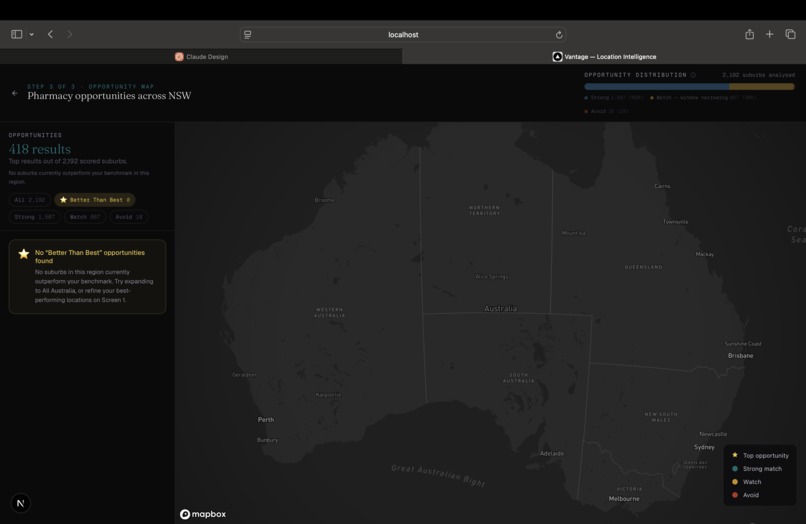Select the Mackay map label
This screenshot has width=806, height=524.
pyautogui.click(x=705, y=254)
